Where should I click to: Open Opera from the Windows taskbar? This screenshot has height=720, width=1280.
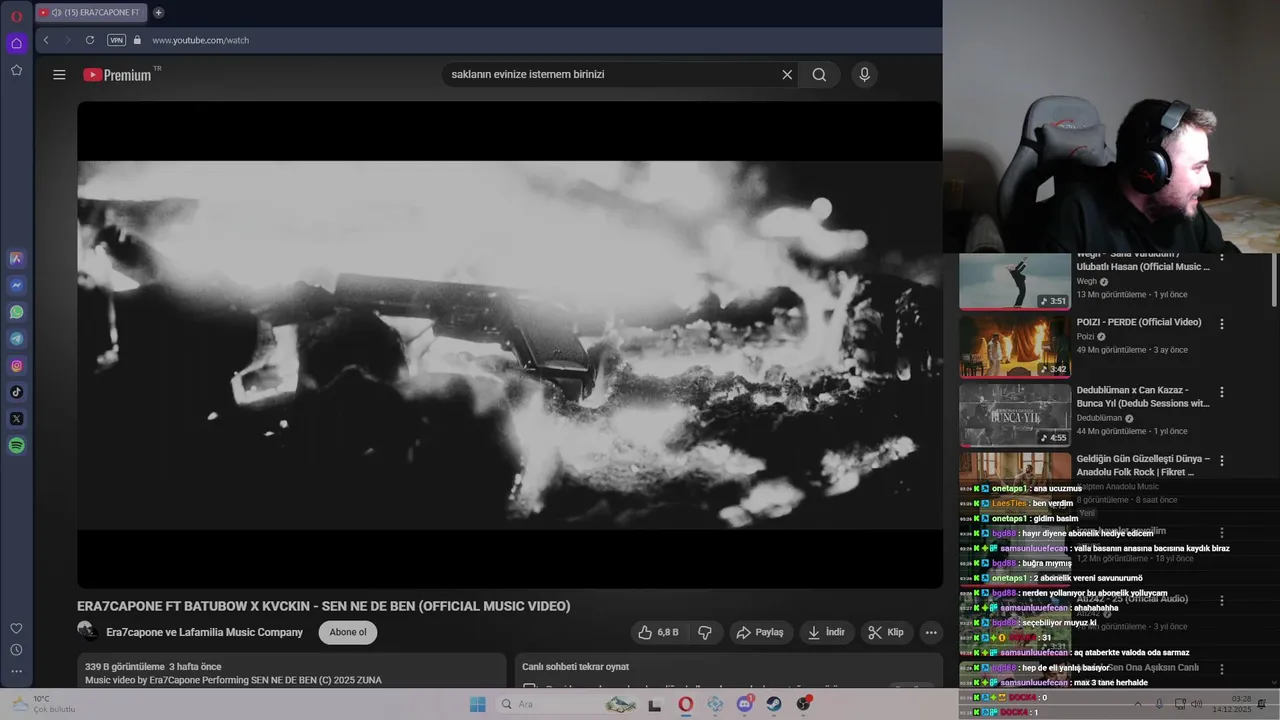tap(685, 704)
